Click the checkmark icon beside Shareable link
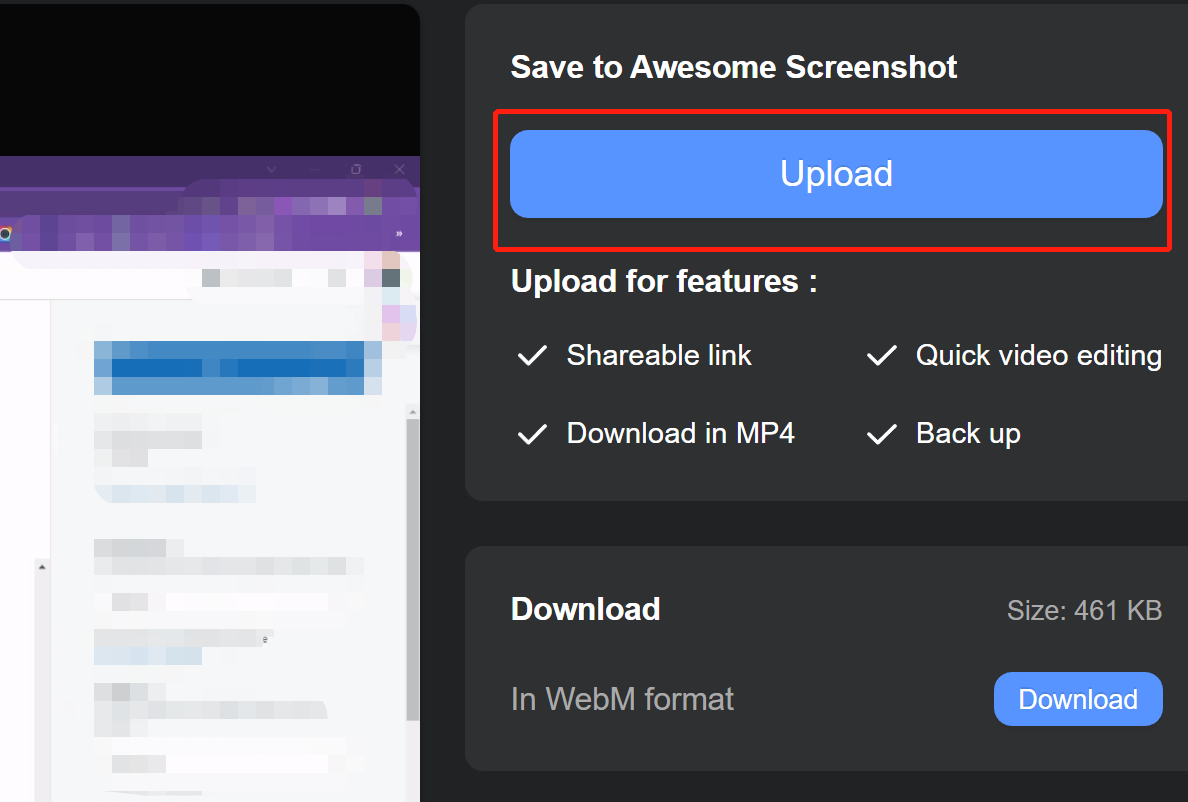 coord(532,355)
